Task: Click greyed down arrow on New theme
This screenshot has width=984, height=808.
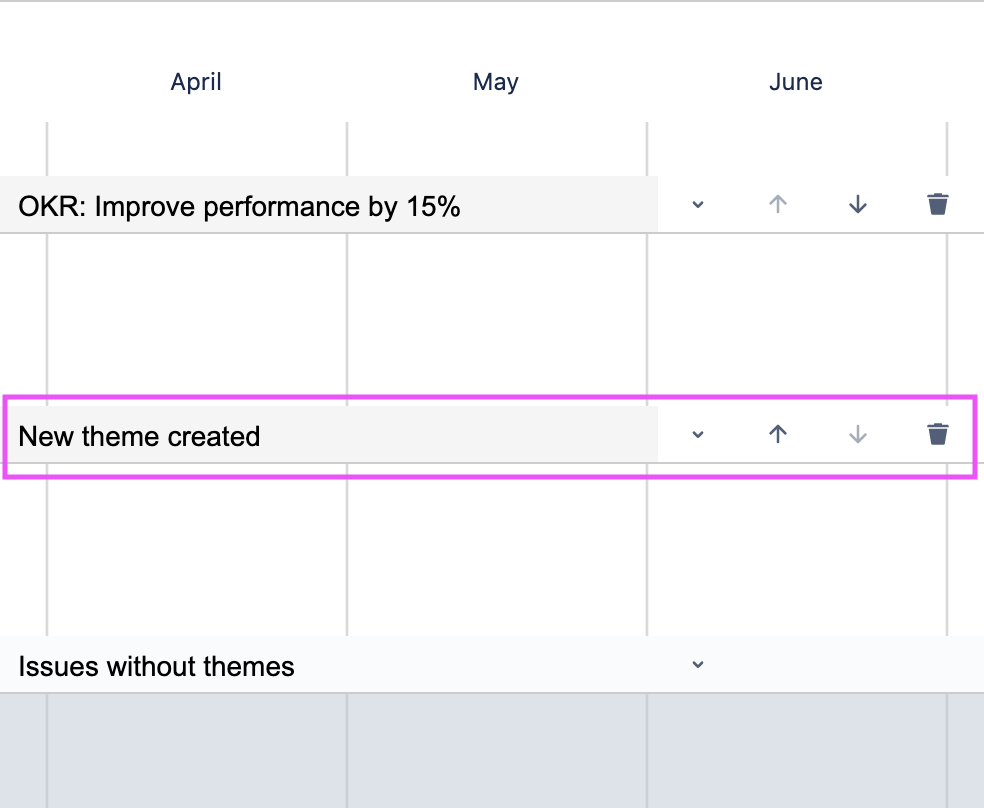Action: tap(857, 434)
